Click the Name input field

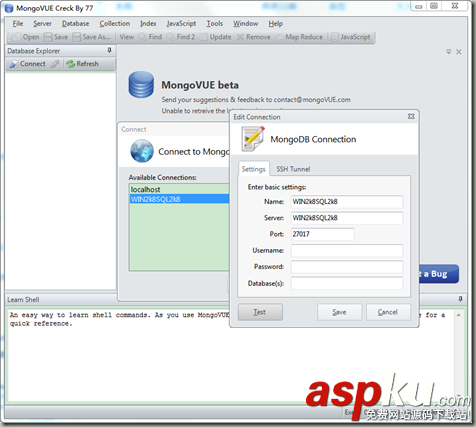pos(347,202)
